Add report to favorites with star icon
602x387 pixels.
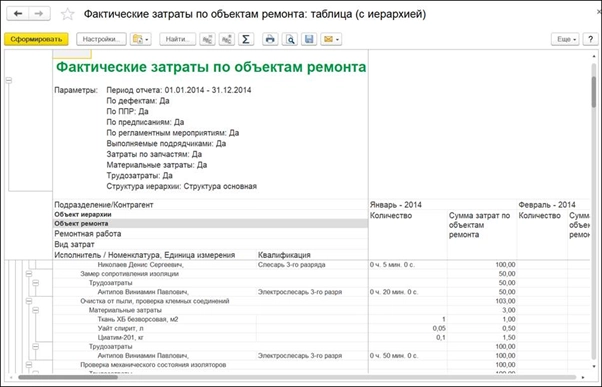68,14
